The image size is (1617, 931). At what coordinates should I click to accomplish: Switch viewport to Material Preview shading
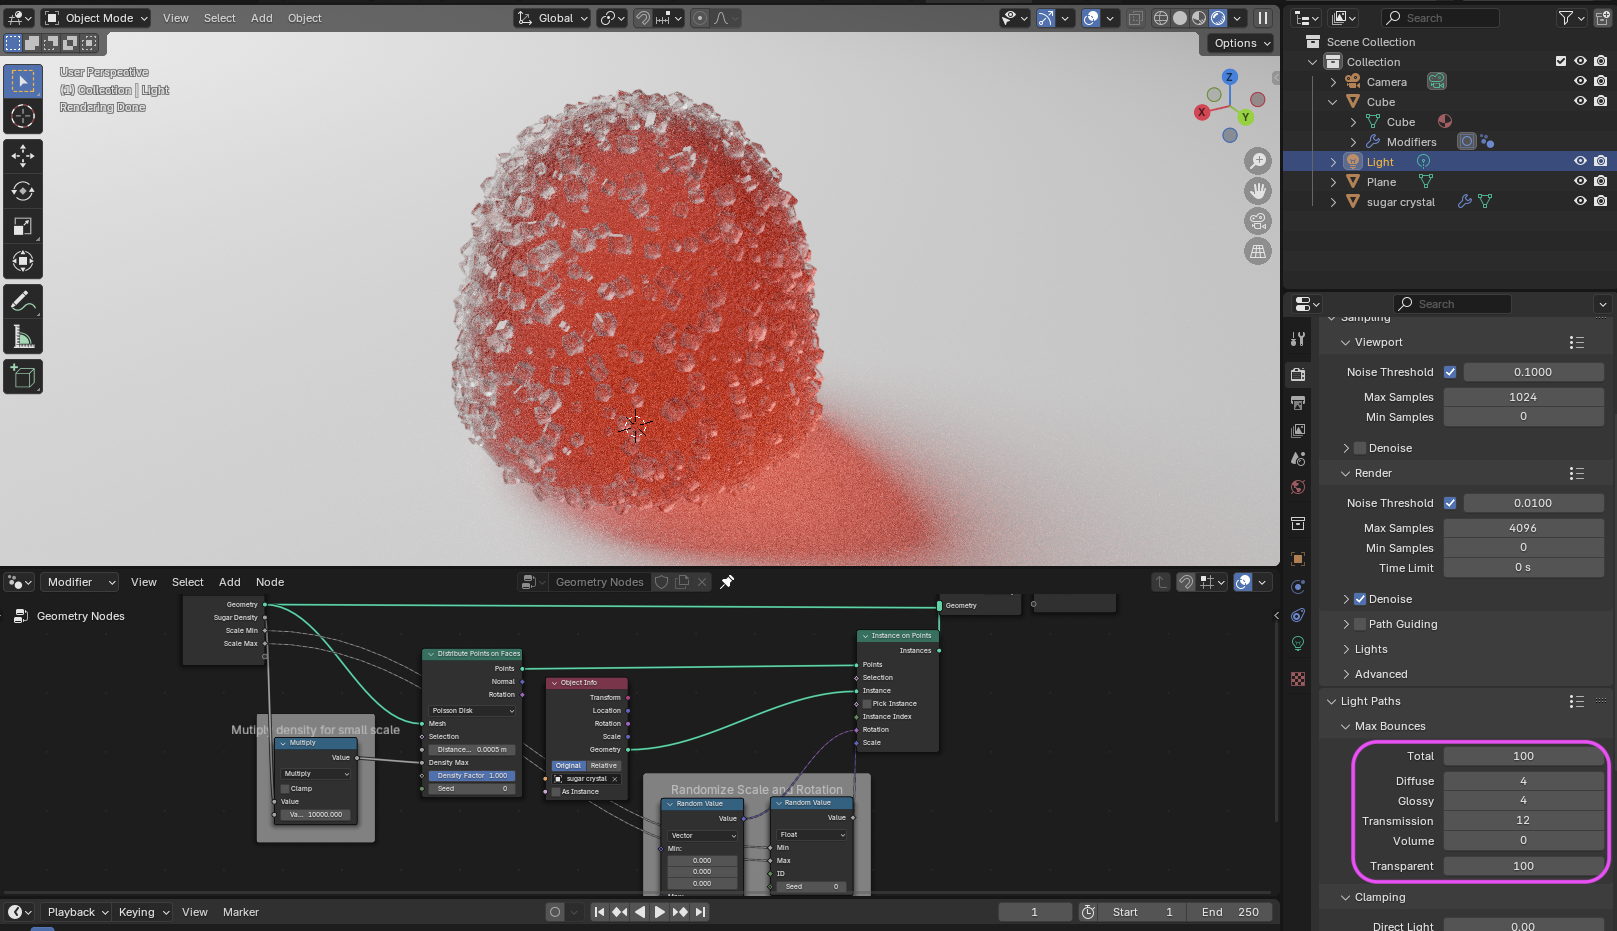tap(1199, 18)
